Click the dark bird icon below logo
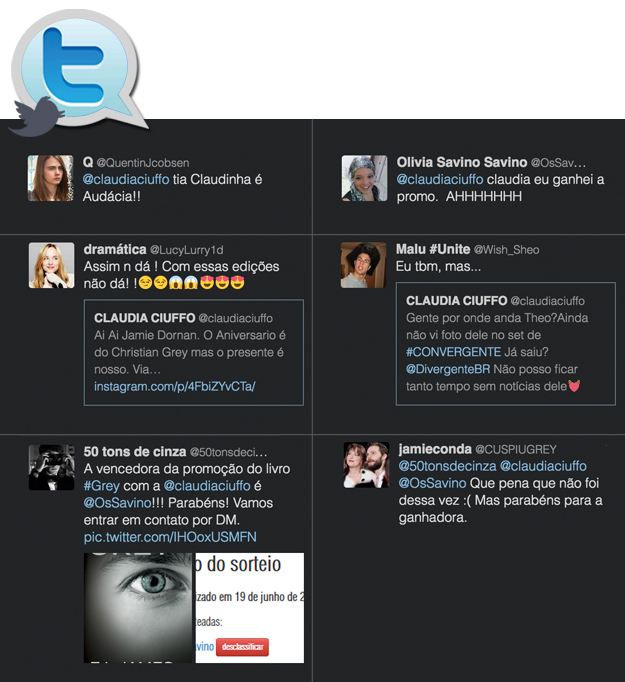This screenshot has width=625, height=682. pyautogui.click(x=37, y=116)
